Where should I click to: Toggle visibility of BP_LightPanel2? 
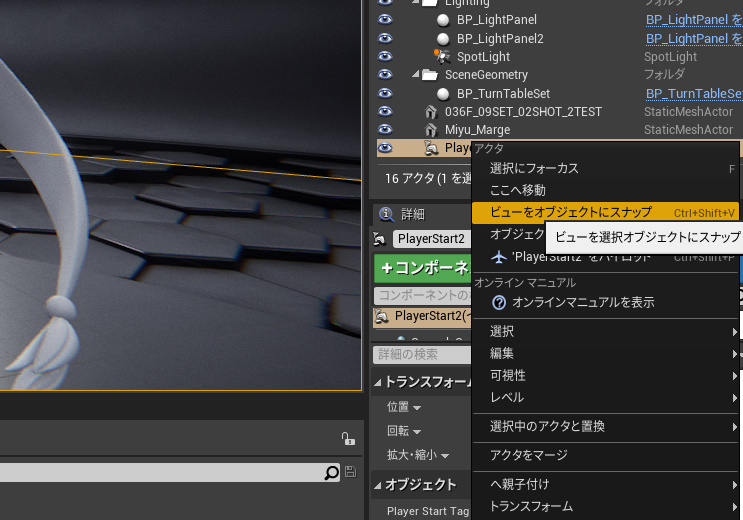(x=384, y=38)
